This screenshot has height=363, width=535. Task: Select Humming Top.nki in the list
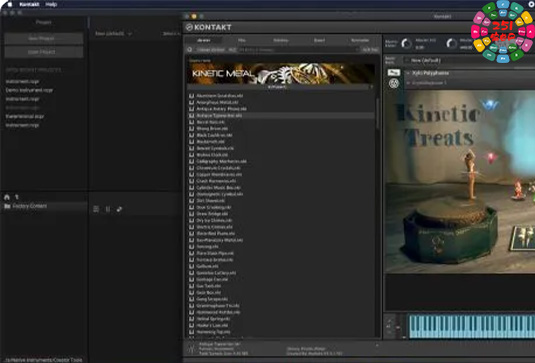pos(213,332)
